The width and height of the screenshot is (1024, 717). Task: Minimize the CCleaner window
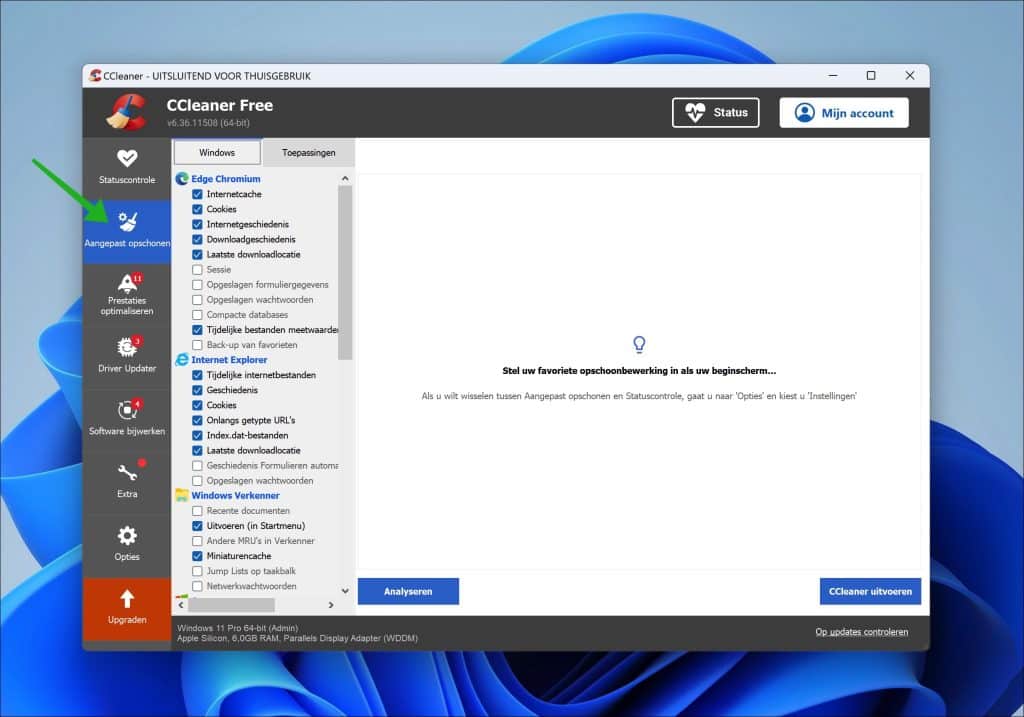coord(833,76)
